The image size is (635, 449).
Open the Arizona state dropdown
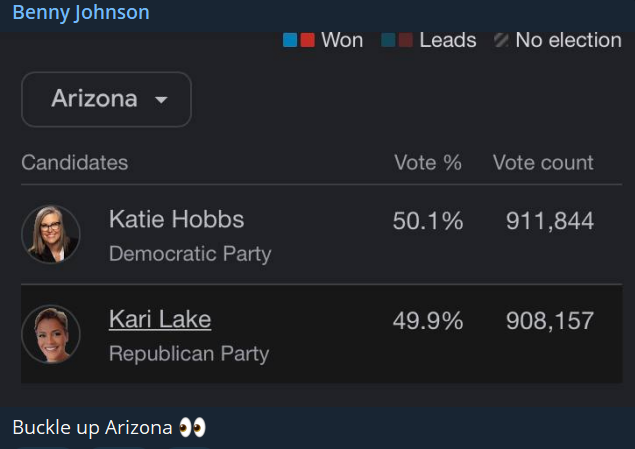pos(106,99)
